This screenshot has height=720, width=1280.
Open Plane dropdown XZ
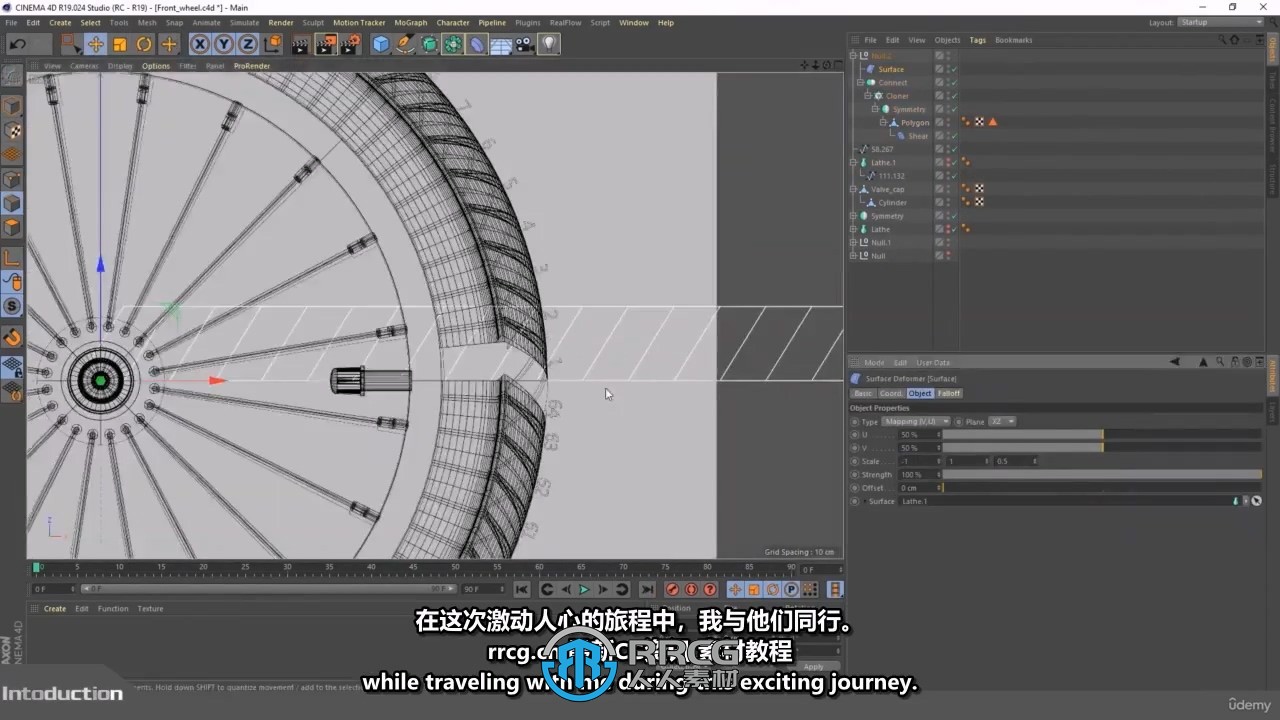point(1001,422)
